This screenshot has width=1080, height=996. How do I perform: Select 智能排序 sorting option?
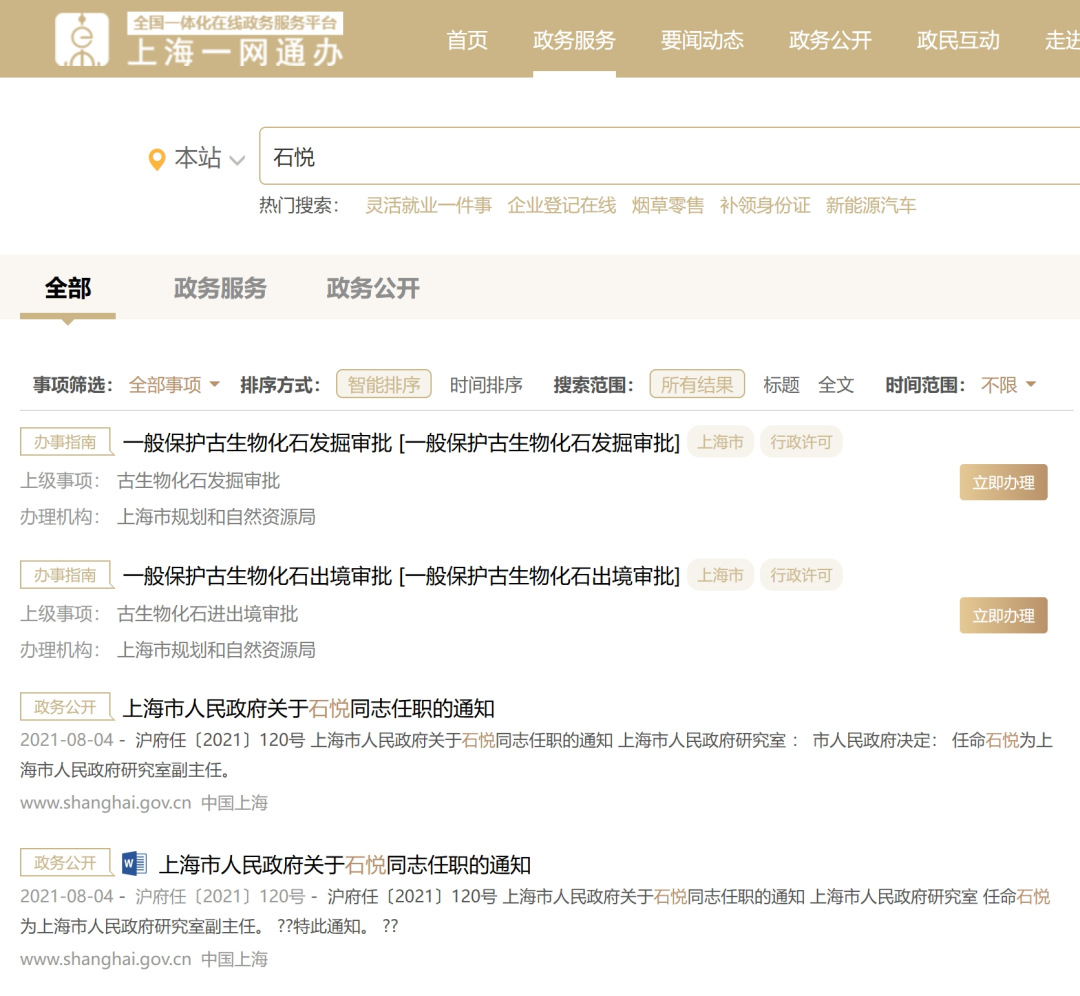tap(384, 384)
